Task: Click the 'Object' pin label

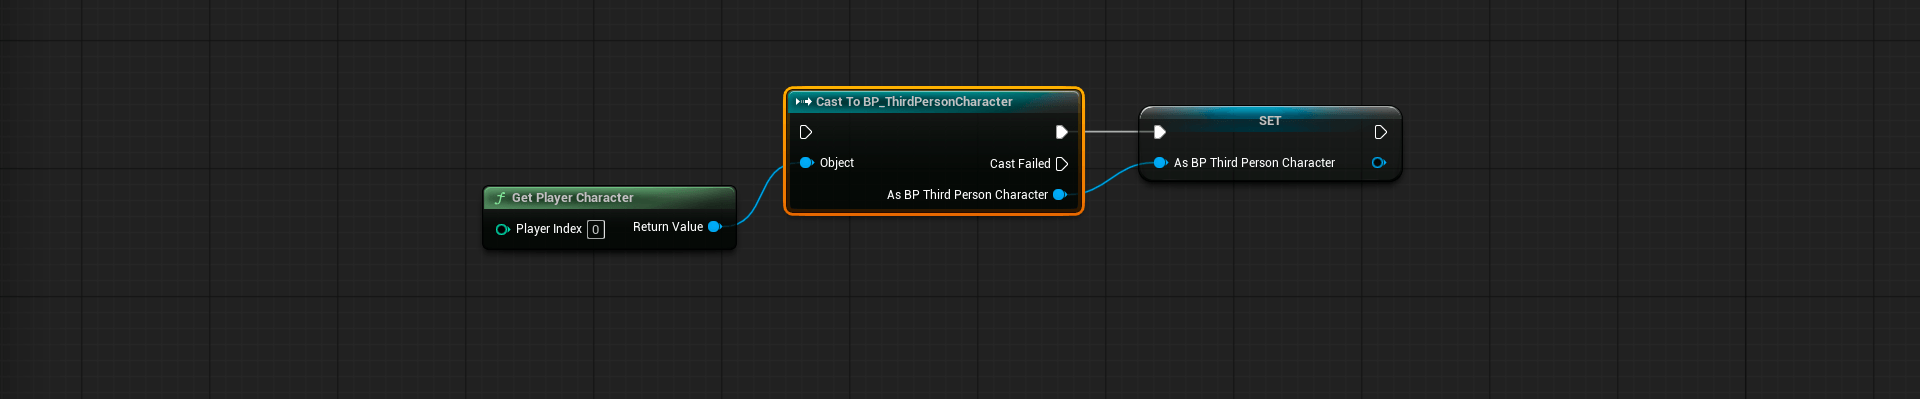Action: tap(837, 163)
